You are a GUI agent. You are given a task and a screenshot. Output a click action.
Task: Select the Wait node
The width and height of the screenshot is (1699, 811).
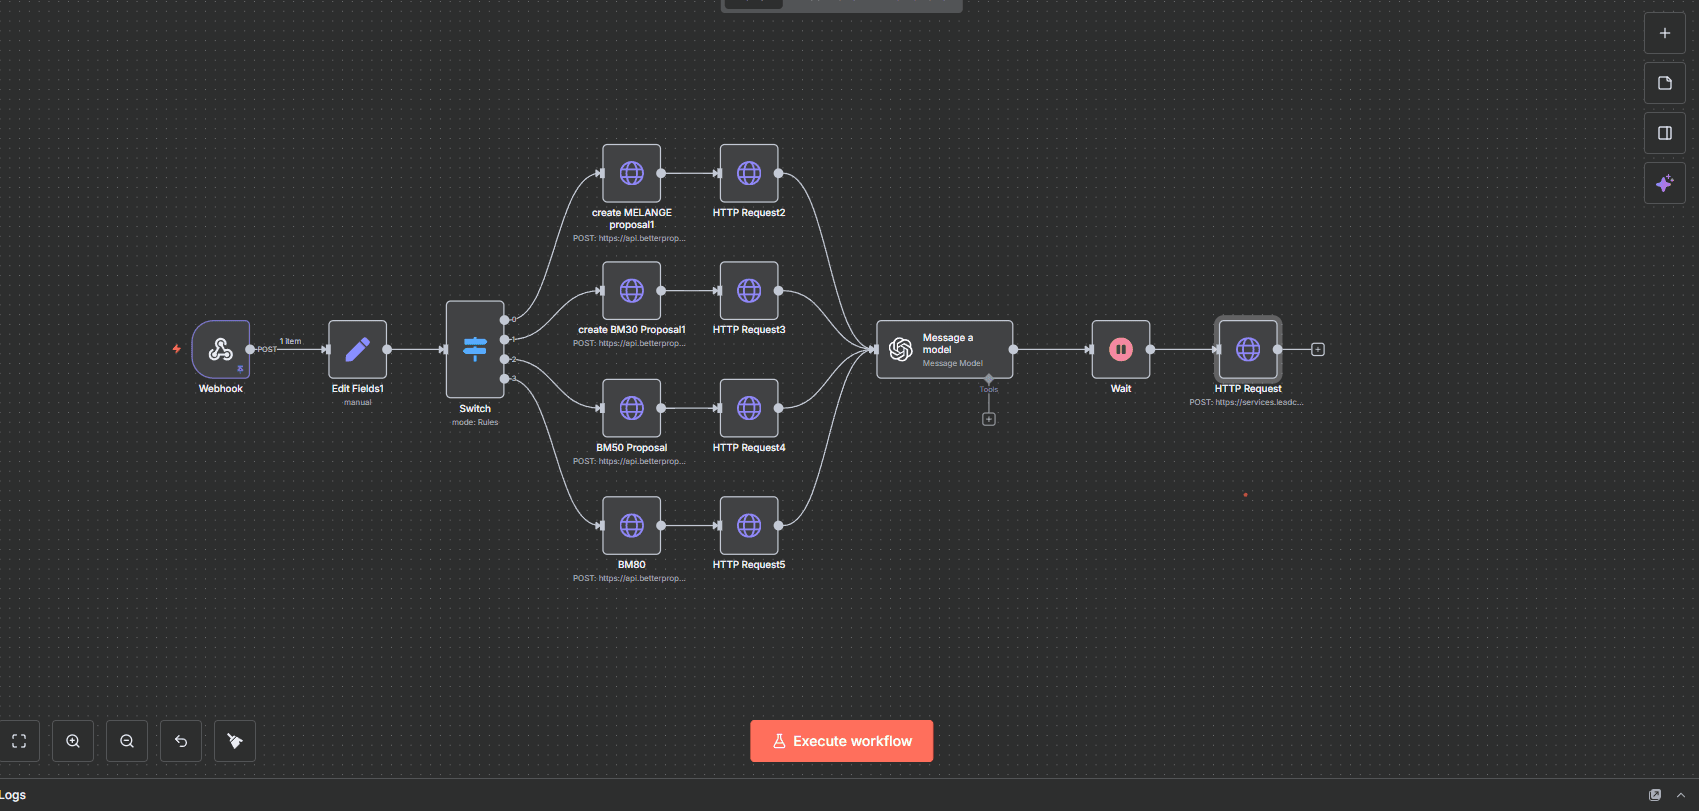coord(1121,349)
